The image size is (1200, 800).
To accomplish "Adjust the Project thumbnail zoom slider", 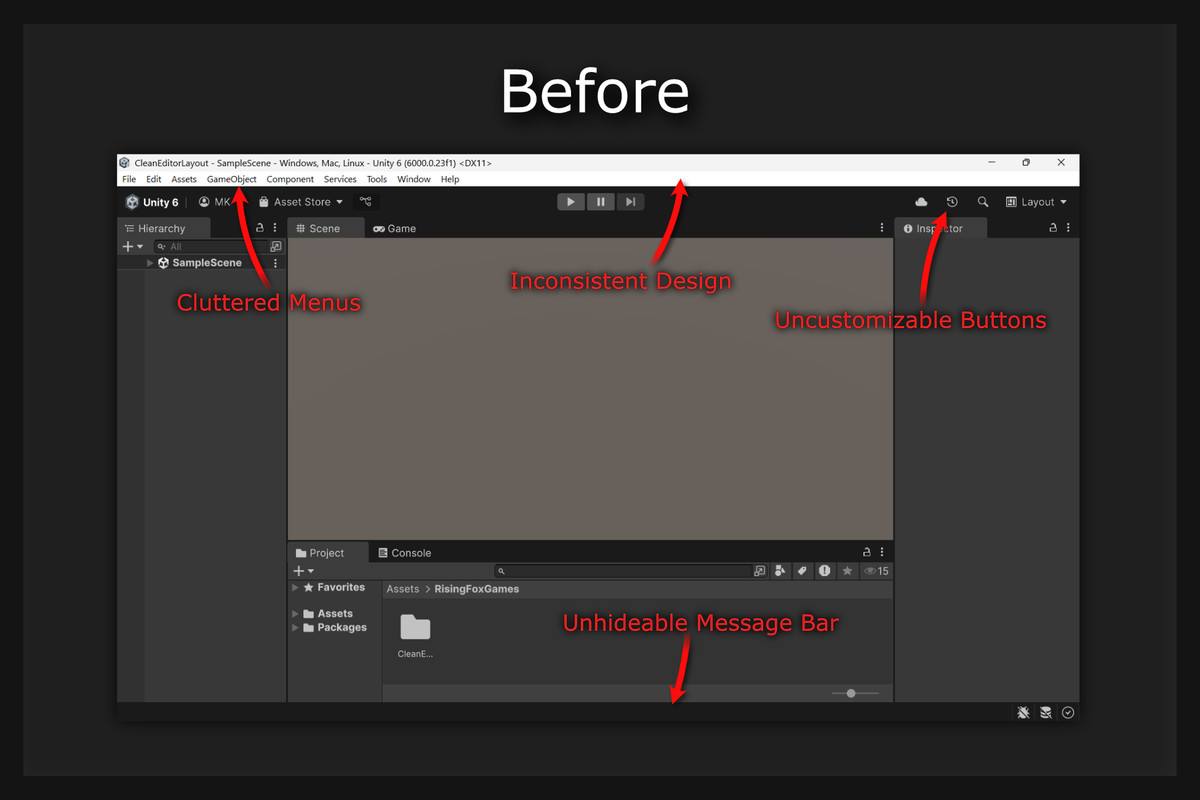I will tap(851, 692).
